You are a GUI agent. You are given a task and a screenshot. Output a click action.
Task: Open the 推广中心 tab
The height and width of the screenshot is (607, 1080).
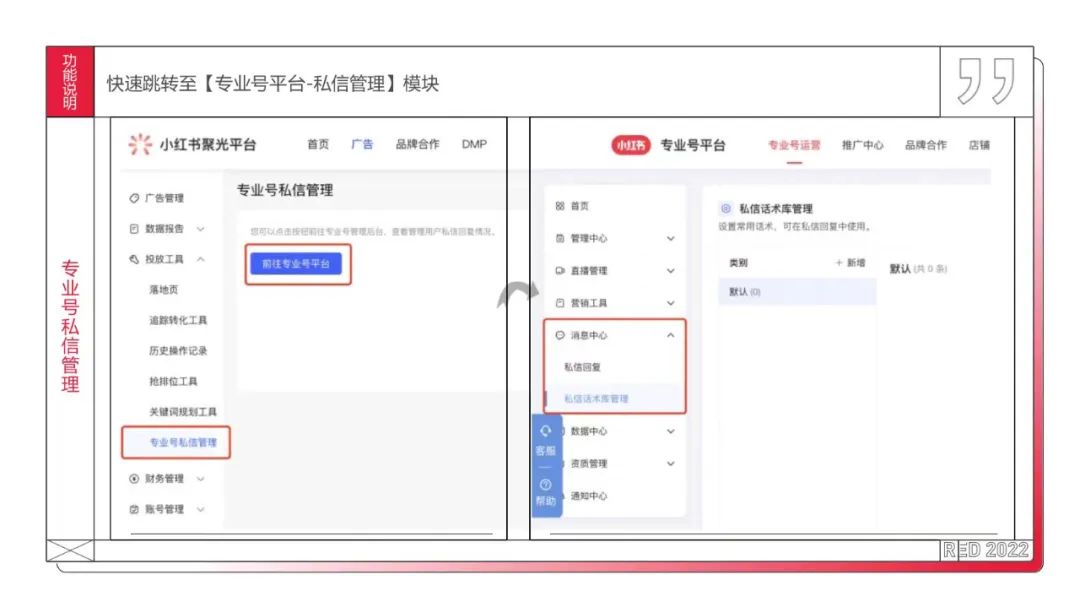point(862,145)
